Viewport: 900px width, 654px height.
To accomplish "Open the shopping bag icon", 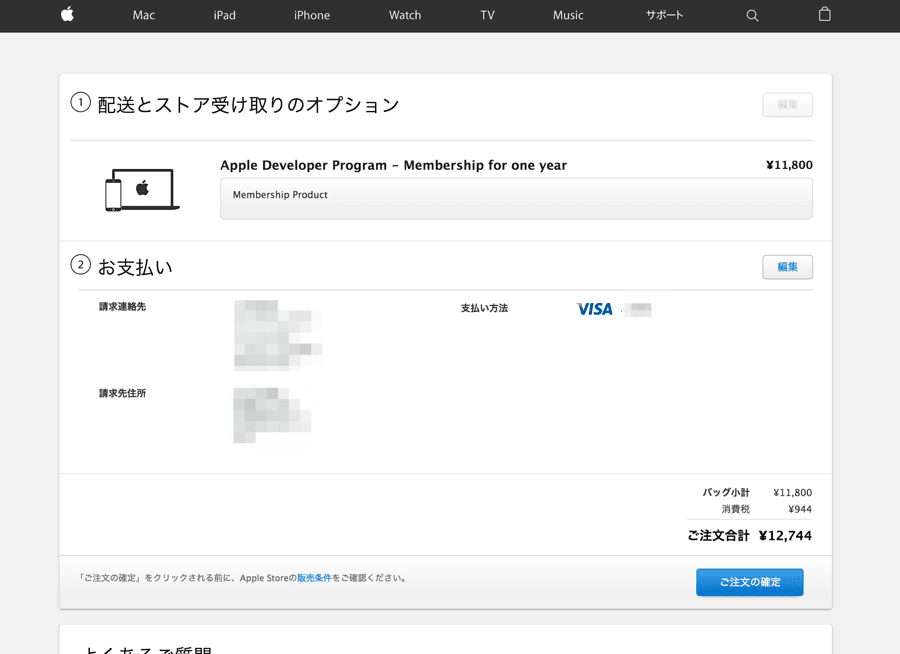I will click(x=824, y=14).
